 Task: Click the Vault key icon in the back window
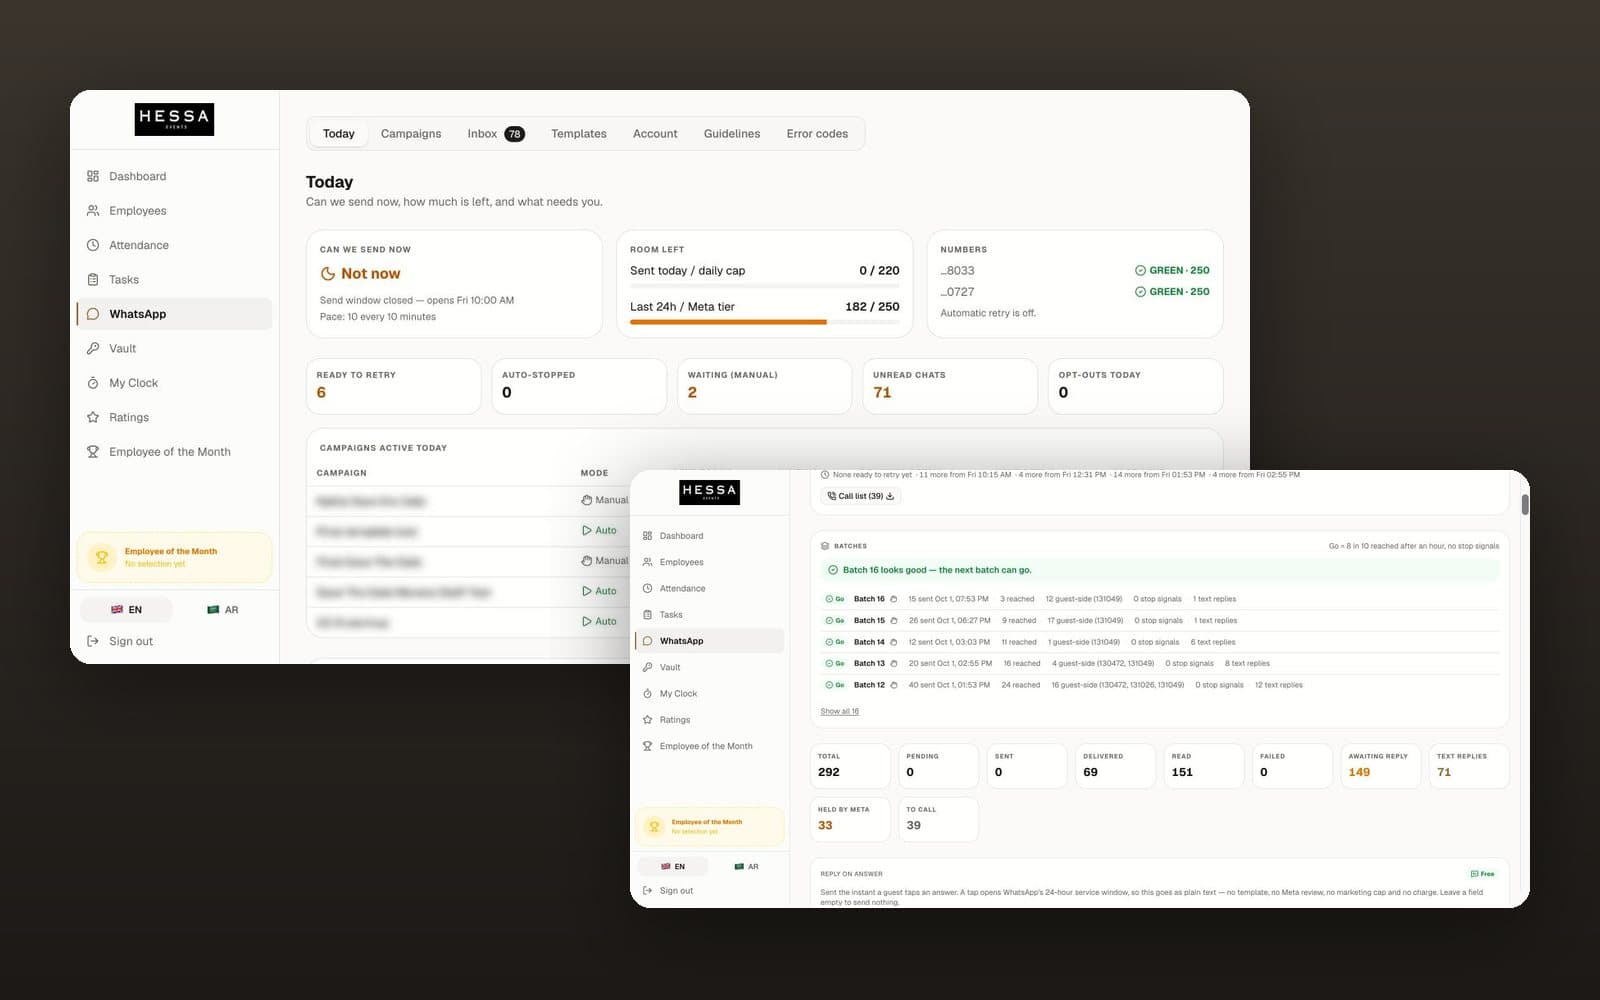[93, 349]
